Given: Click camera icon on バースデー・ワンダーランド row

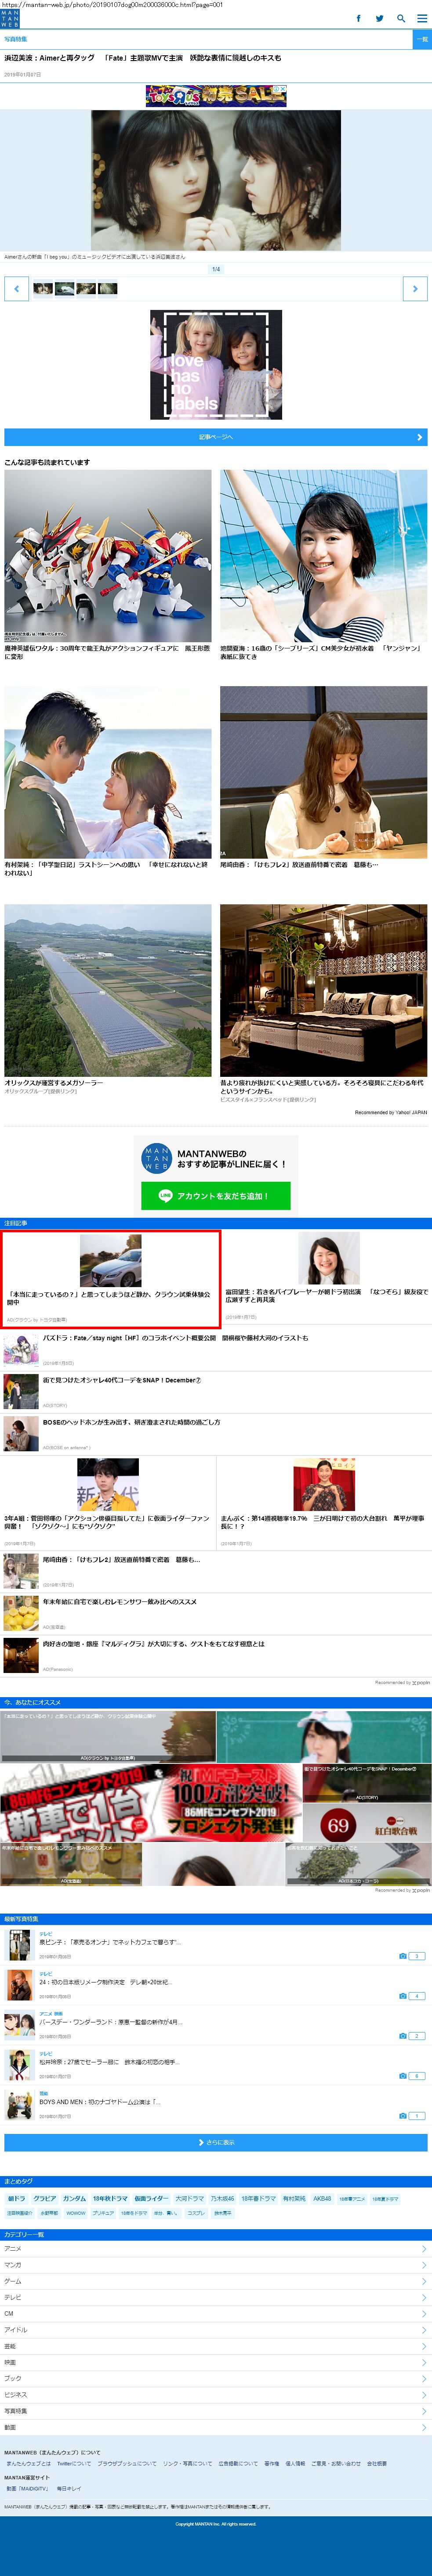Looking at the screenshot, I should pos(403,2036).
